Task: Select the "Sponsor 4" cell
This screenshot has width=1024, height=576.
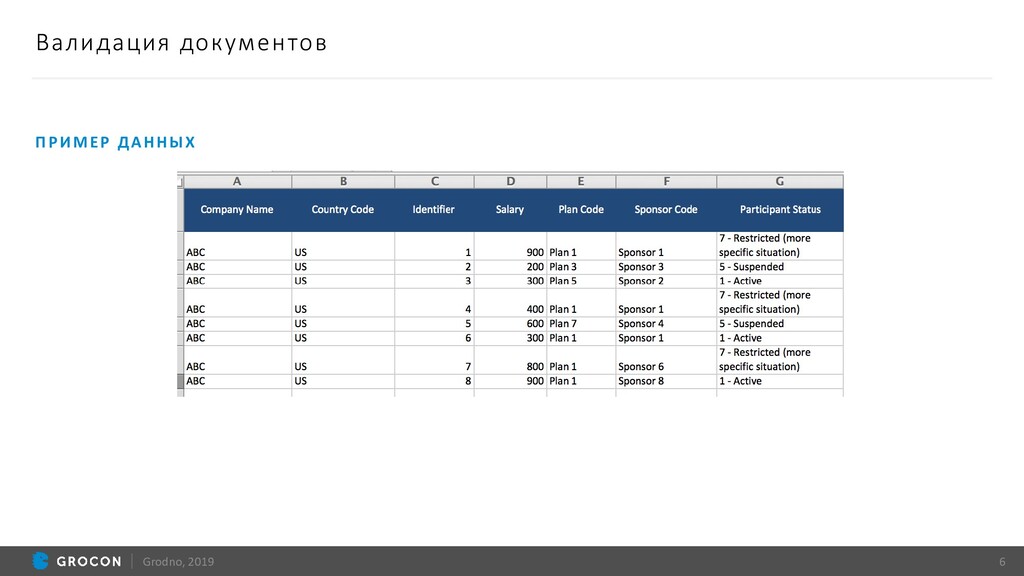Action: click(x=666, y=324)
